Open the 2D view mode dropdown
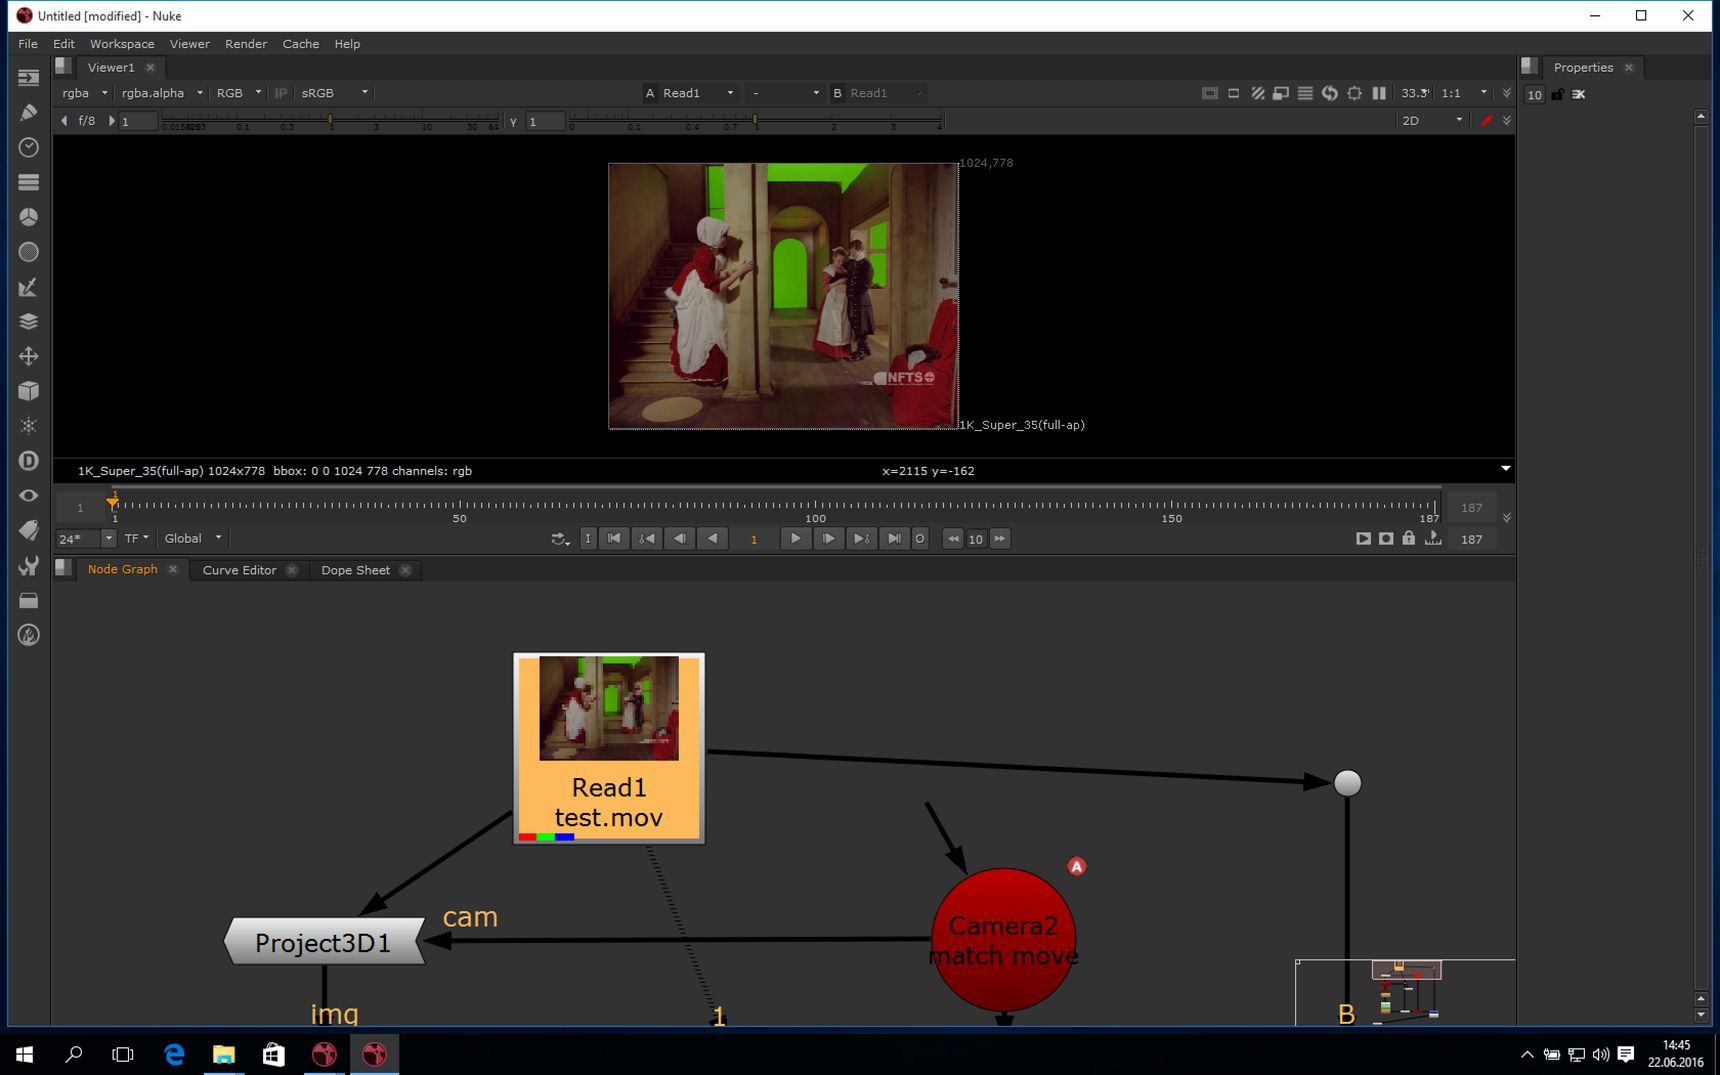This screenshot has height=1075, width=1720. 1431,121
